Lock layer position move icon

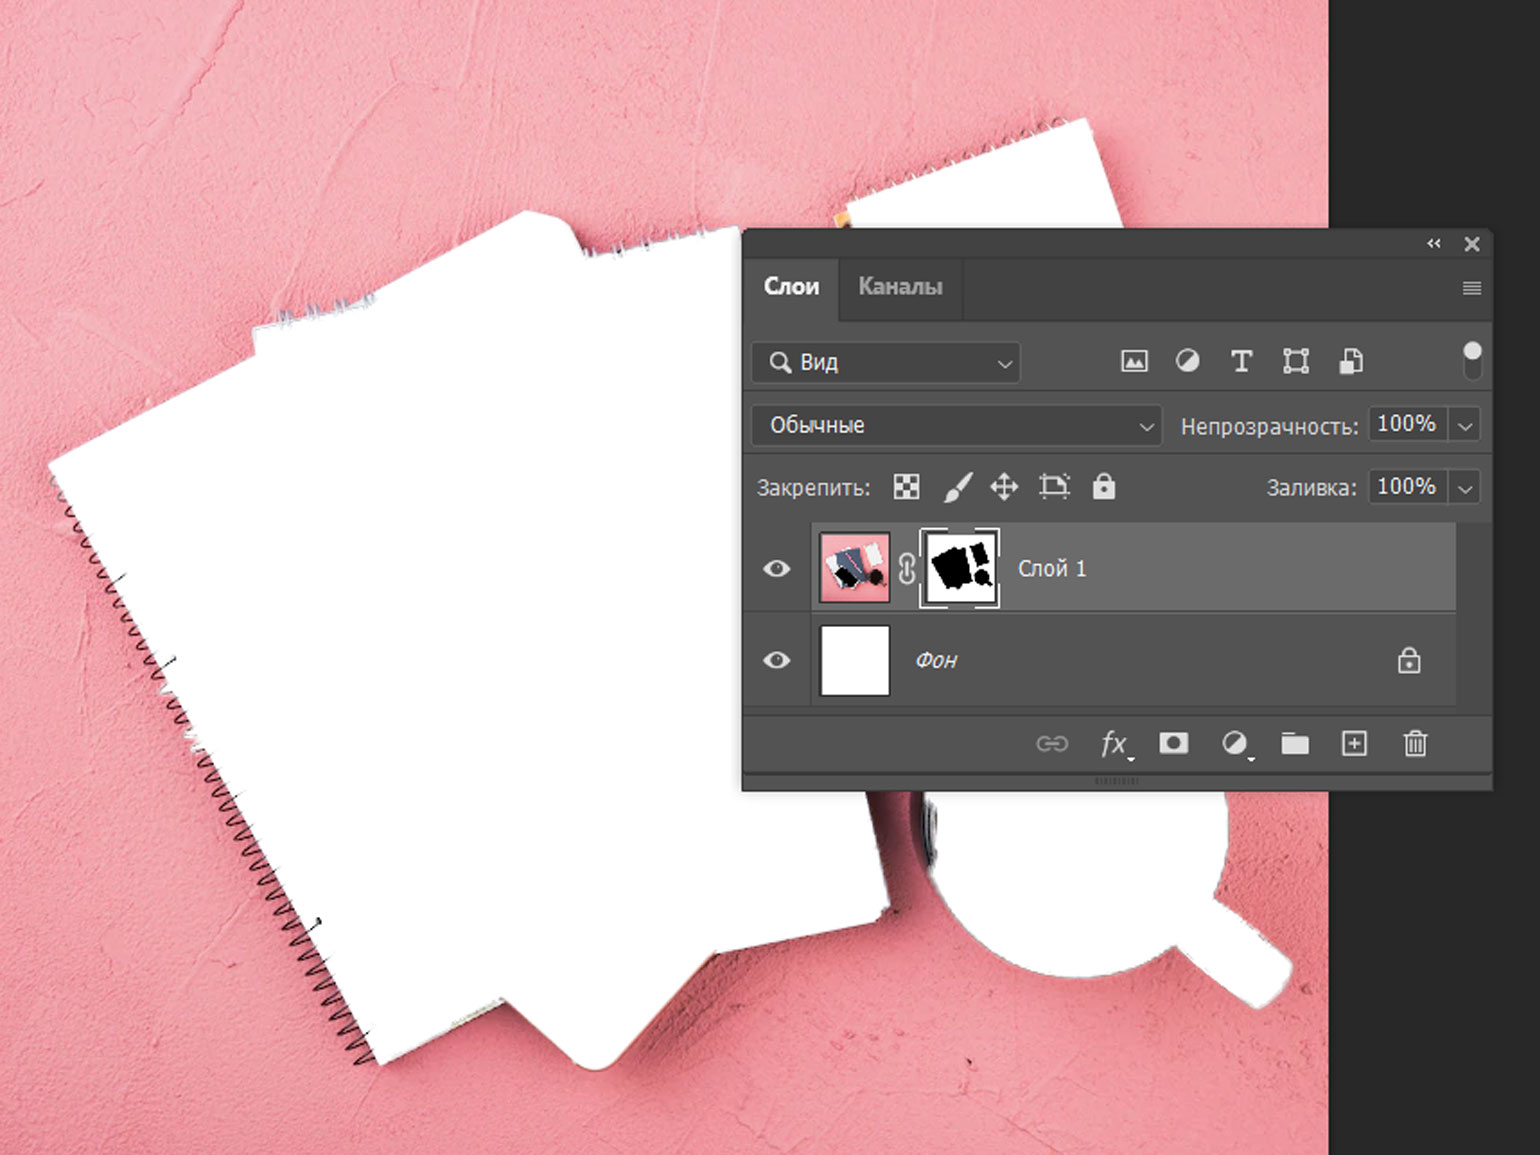point(1004,487)
